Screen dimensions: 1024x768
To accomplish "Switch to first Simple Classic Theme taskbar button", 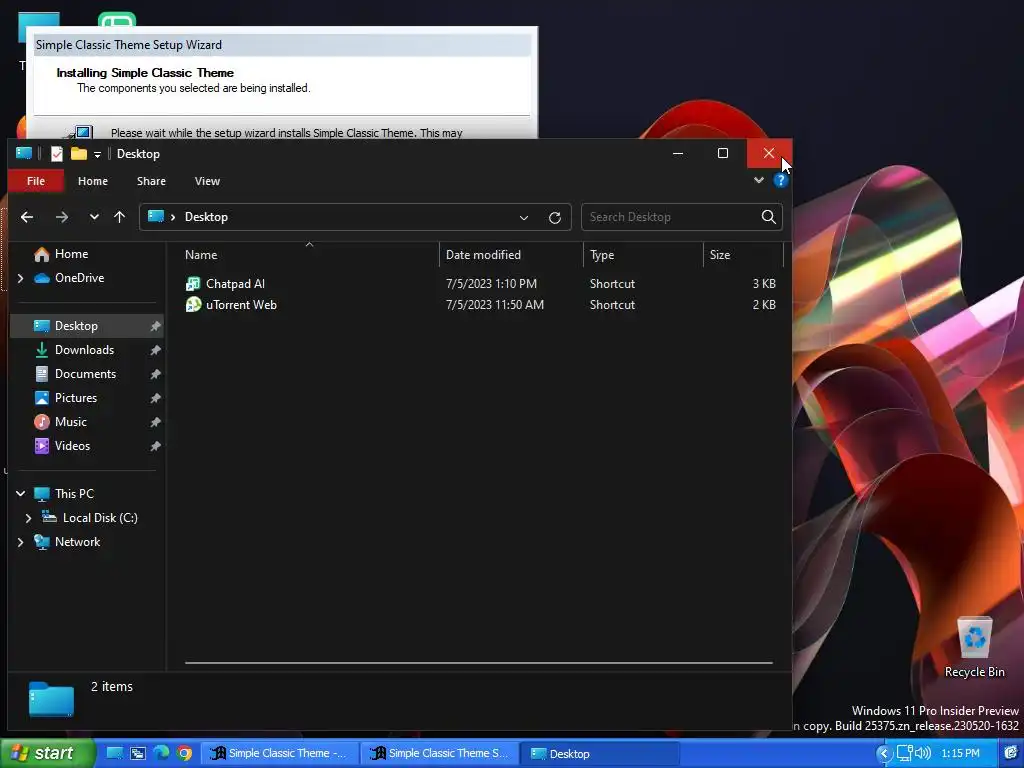I will click(279, 754).
